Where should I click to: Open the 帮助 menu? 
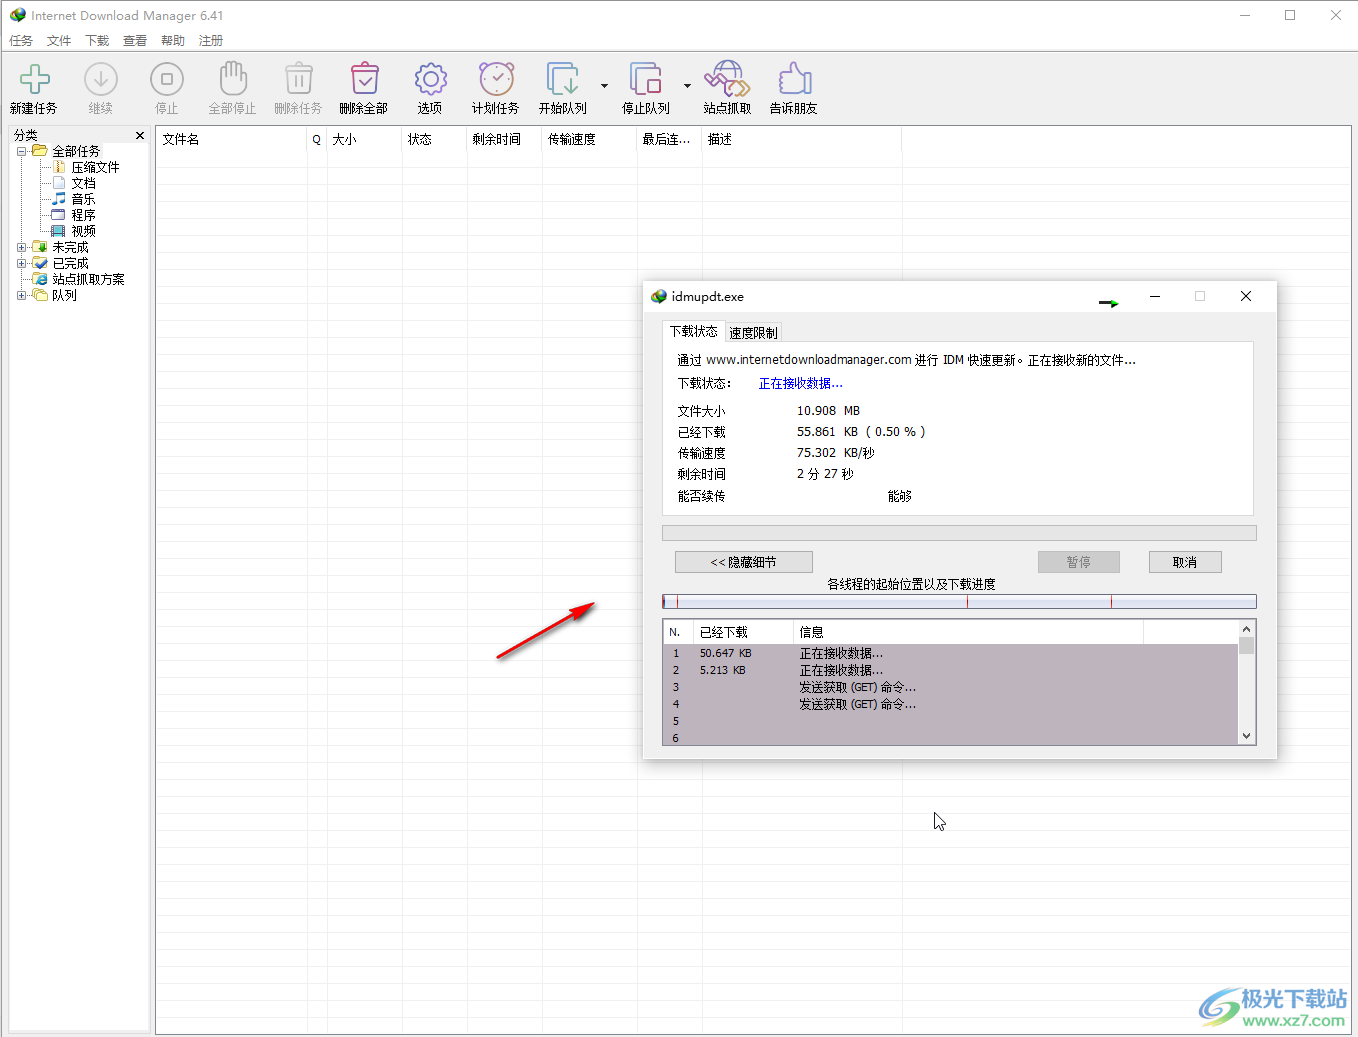(173, 41)
